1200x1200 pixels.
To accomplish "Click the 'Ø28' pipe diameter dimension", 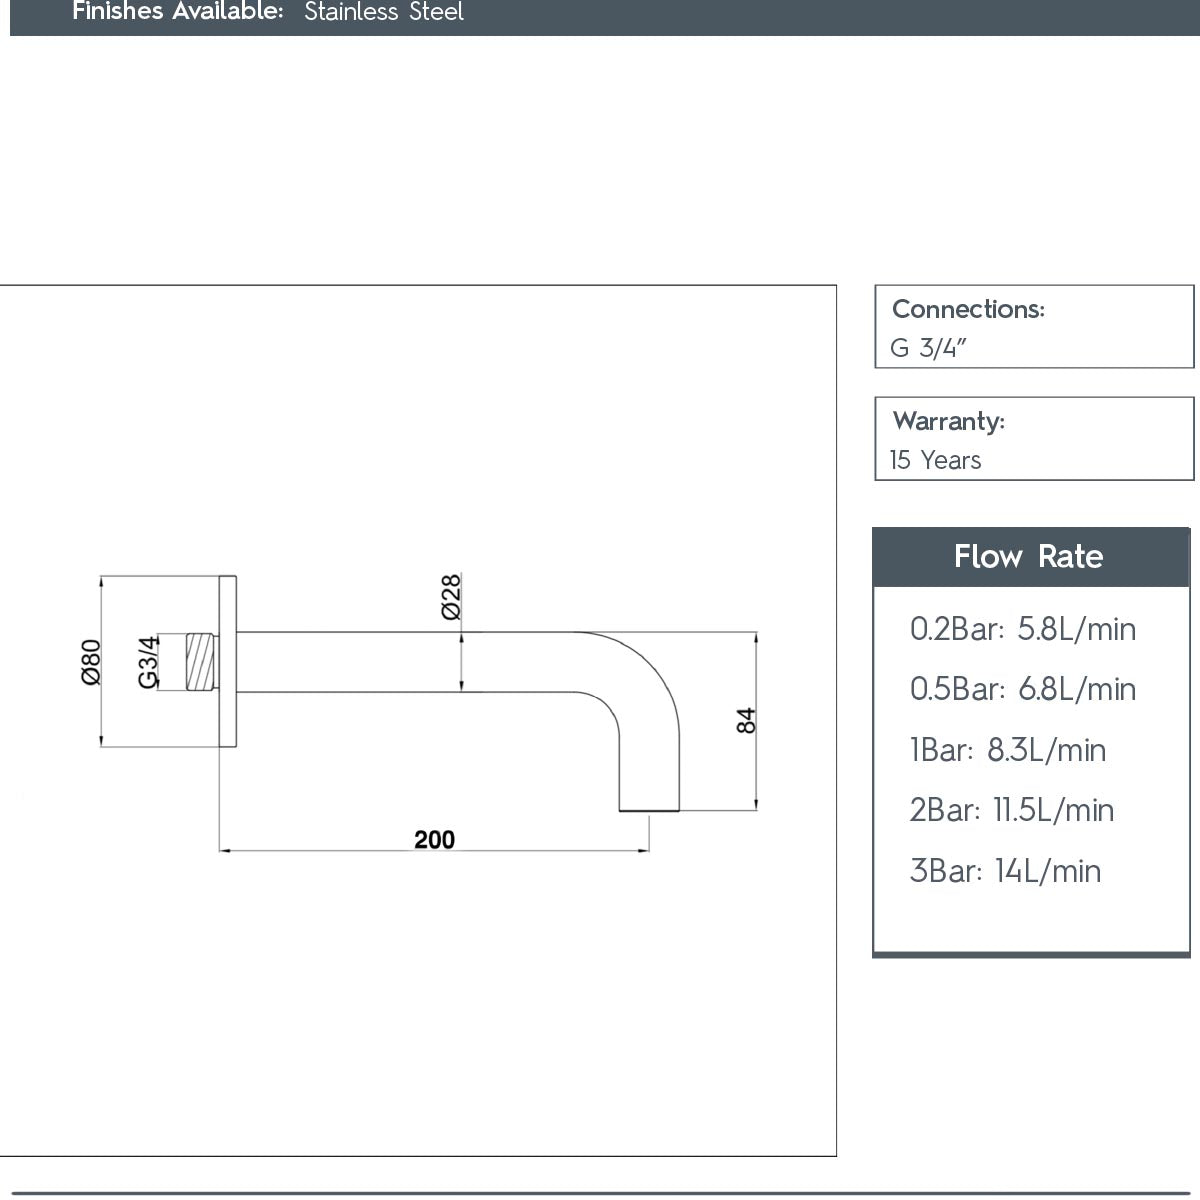I will [x=451, y=597].
